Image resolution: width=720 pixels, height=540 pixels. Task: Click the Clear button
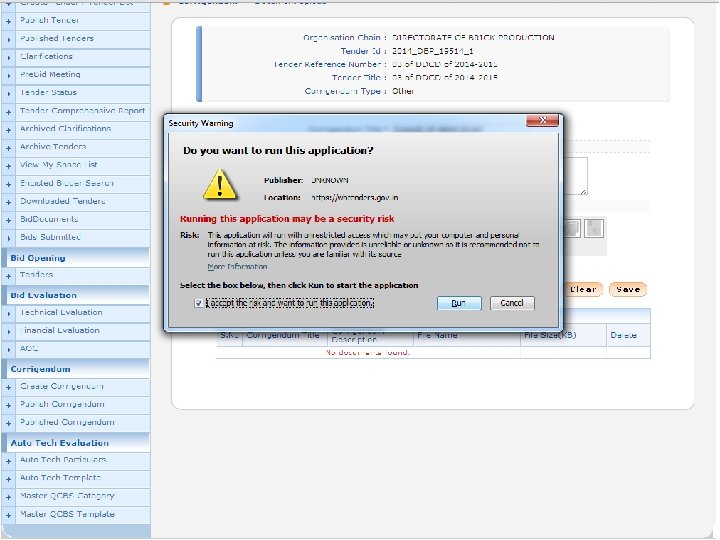[583, 289]
